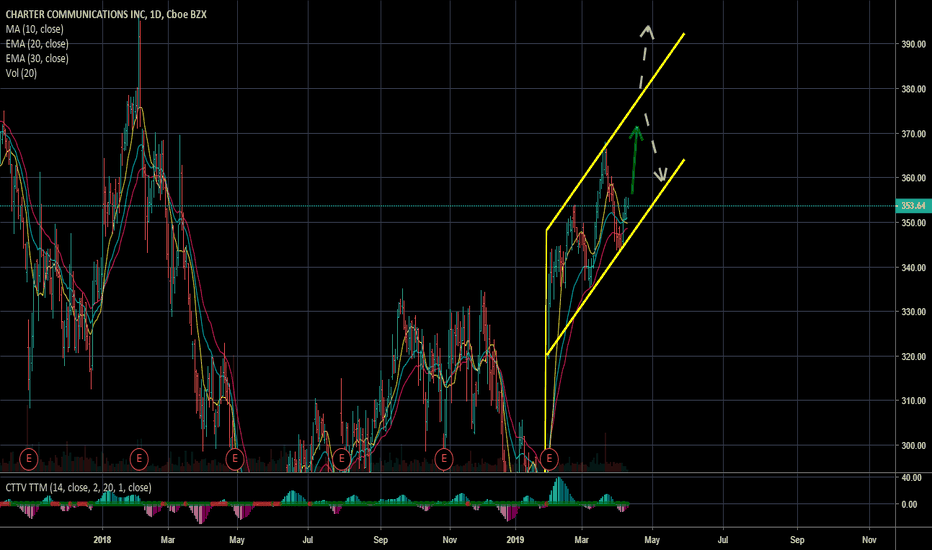Click the 380.00 price axis label
Screen dimensions: 932x550
(x=914, y=89)
